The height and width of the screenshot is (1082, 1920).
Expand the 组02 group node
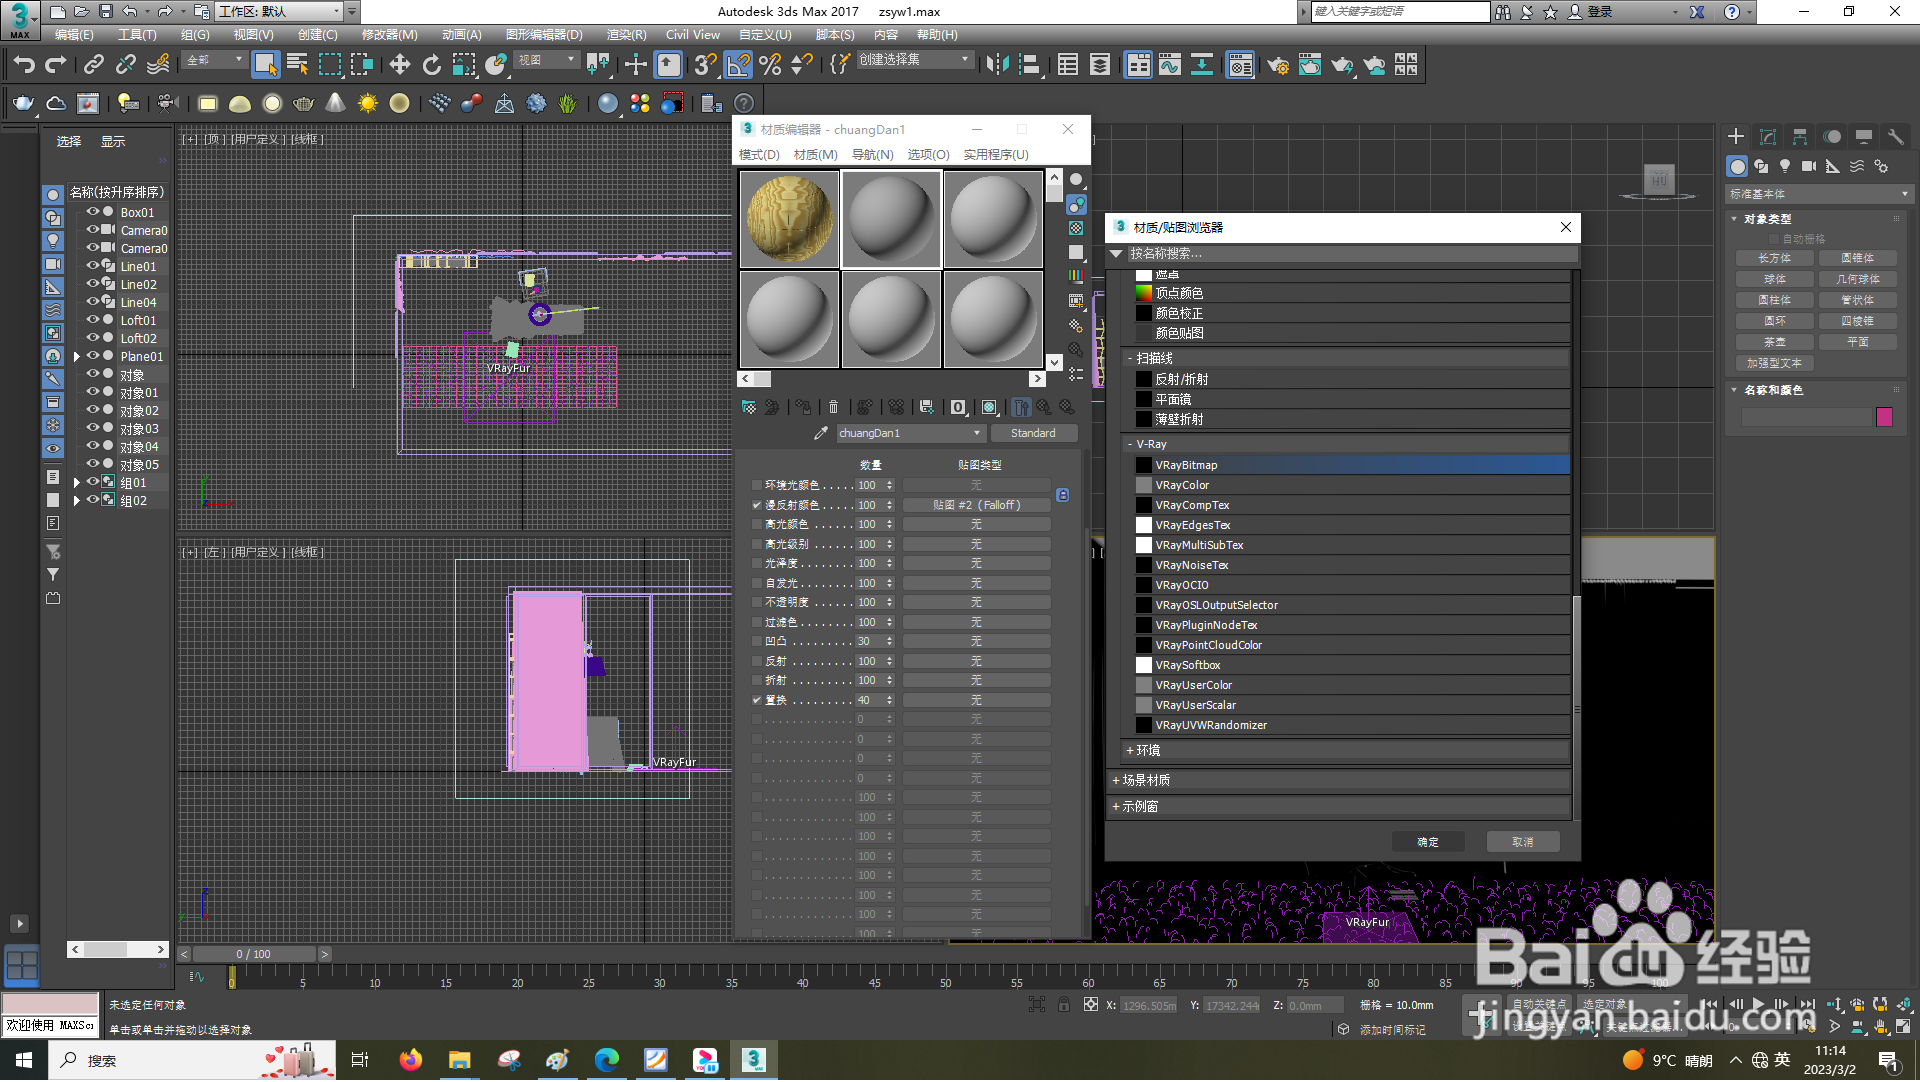click(76, 501)
